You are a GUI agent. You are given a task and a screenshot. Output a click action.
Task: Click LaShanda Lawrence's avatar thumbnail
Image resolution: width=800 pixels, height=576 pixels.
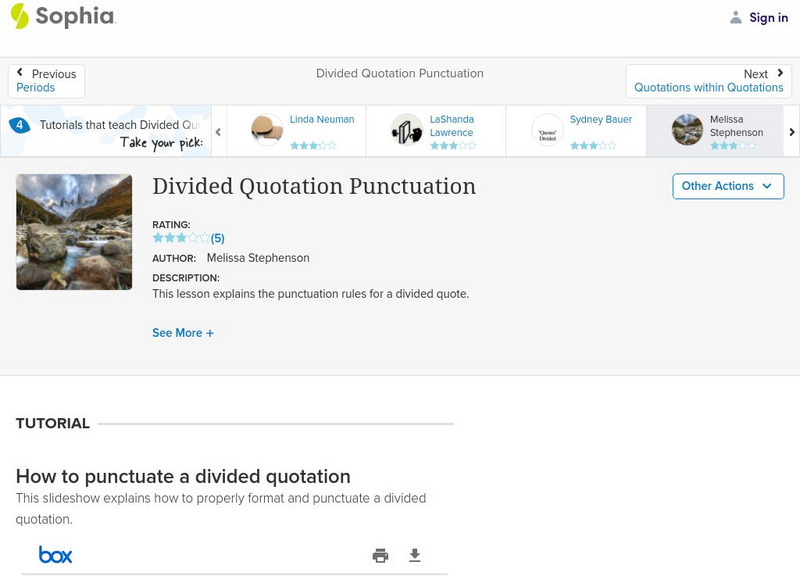click(407, 130)
